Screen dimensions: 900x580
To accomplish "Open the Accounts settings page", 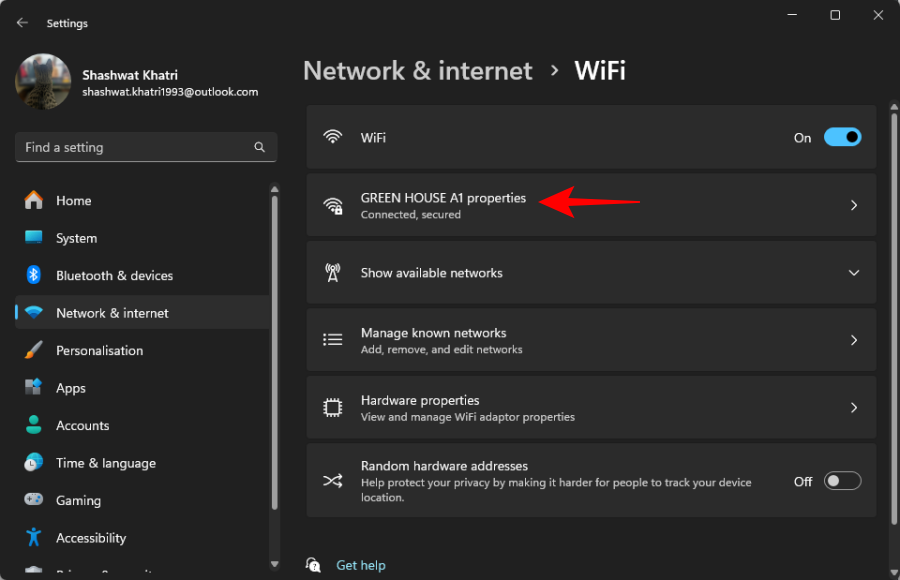I will (x=83, y=425).
